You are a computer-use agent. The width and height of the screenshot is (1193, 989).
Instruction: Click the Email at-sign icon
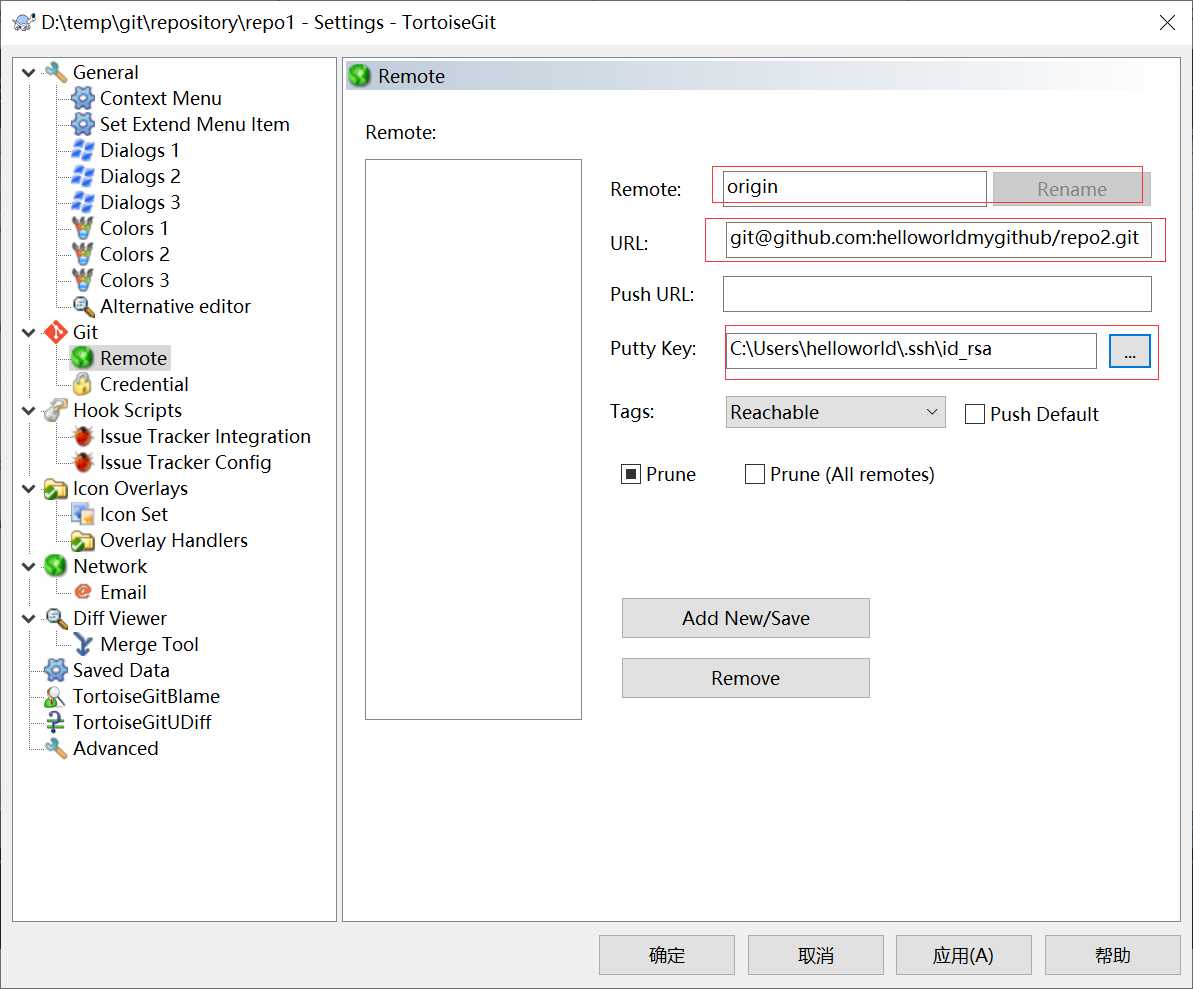[82, 593]
